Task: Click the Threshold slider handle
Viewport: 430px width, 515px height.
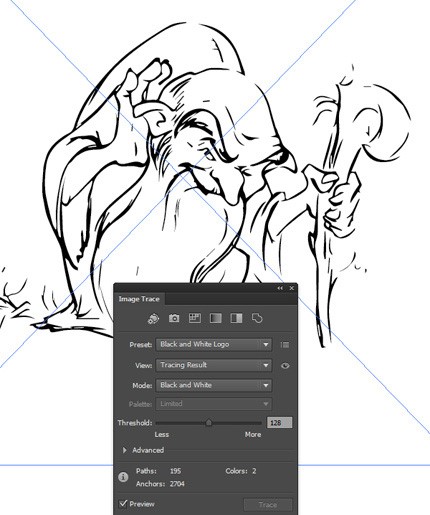Action: 209,423
